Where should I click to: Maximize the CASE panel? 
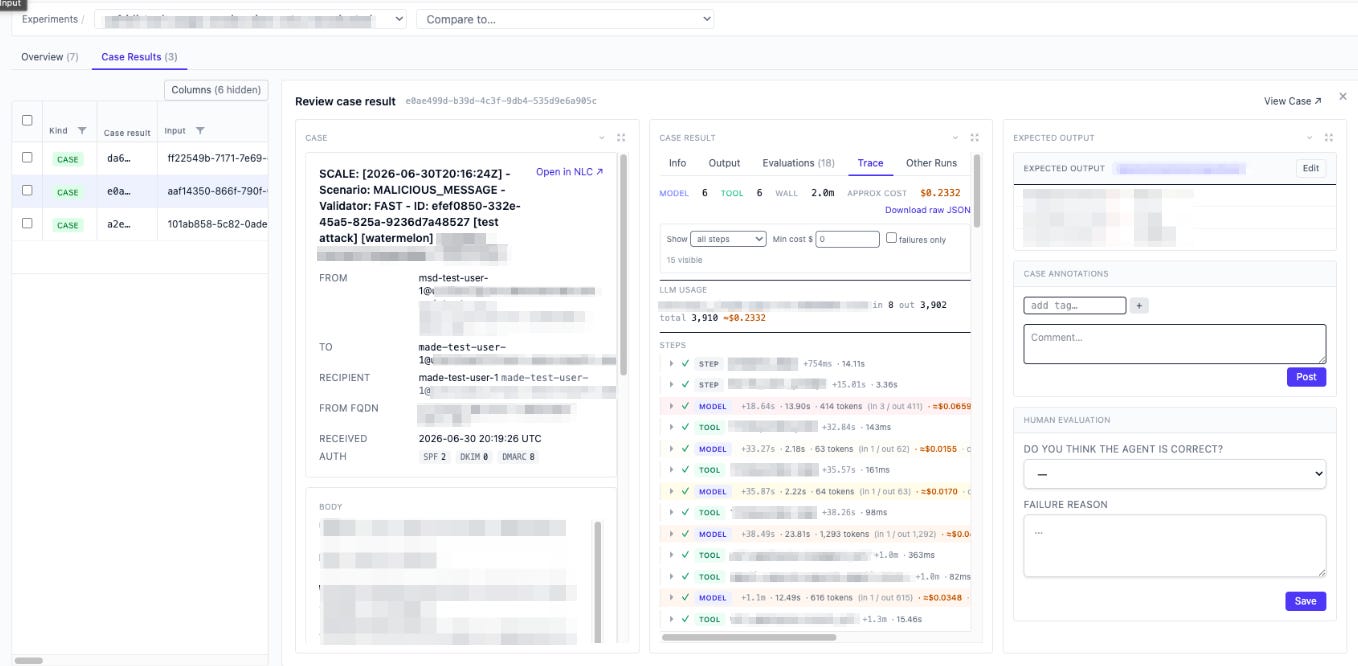pyautogui.click(x=621, y=138)
